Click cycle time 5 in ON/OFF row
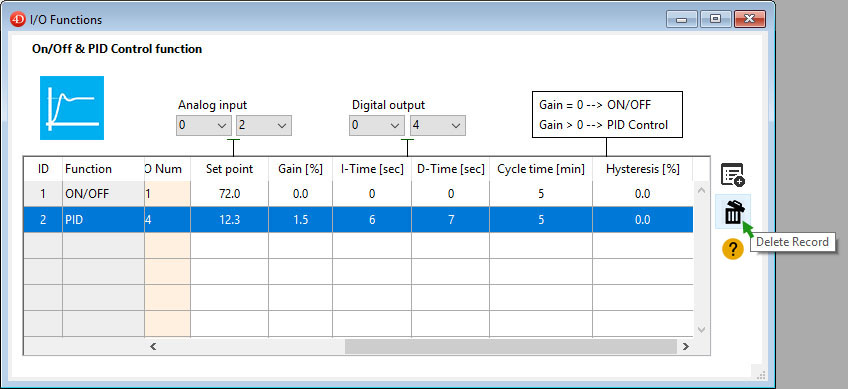 coord(541,194)
